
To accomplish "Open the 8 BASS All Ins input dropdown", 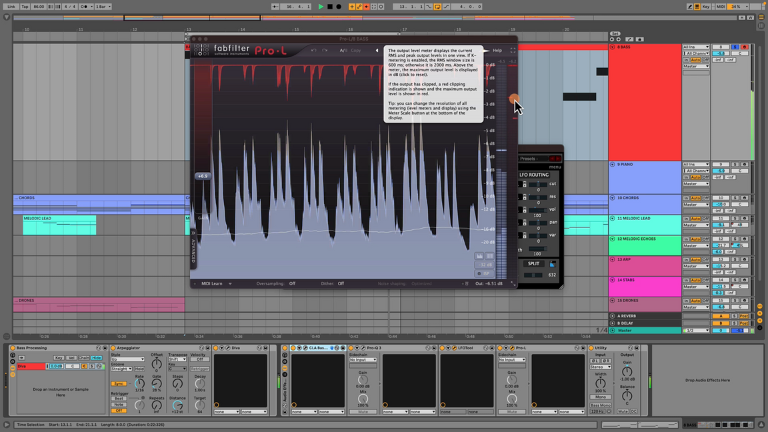I will tap(696, 47).
